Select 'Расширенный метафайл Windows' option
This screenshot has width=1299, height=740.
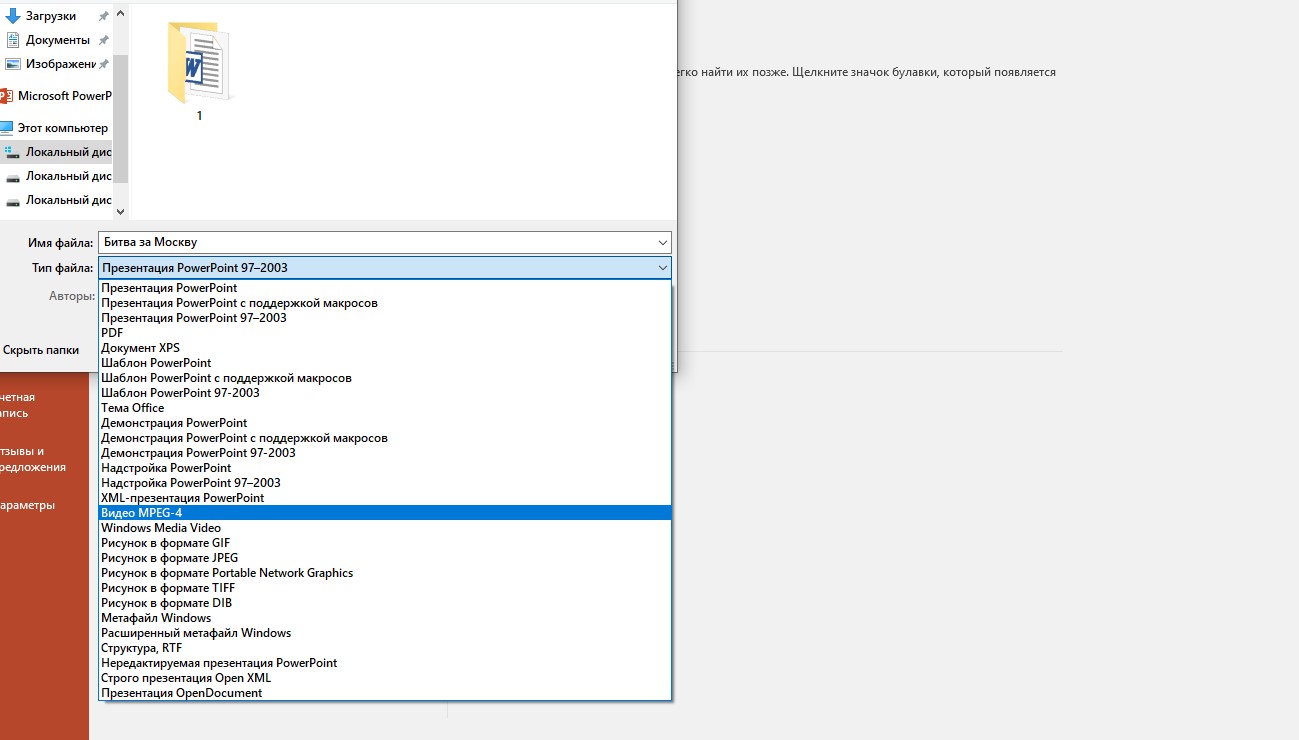click(385, 633)
